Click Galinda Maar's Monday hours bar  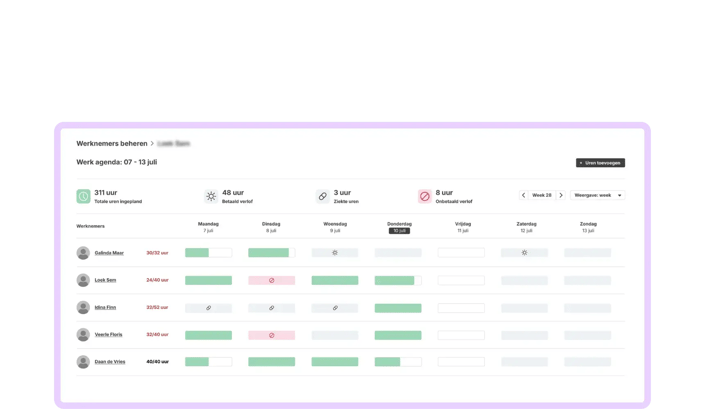point(209,253)
